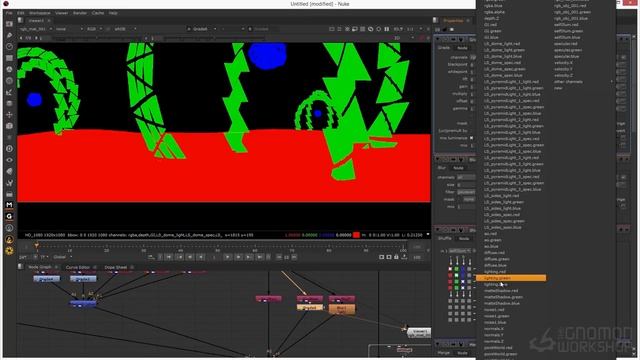Select the beige Shuffle node beside Blur1
The width and height of the screenshot is (640, 360).
[x=310, y=307]
